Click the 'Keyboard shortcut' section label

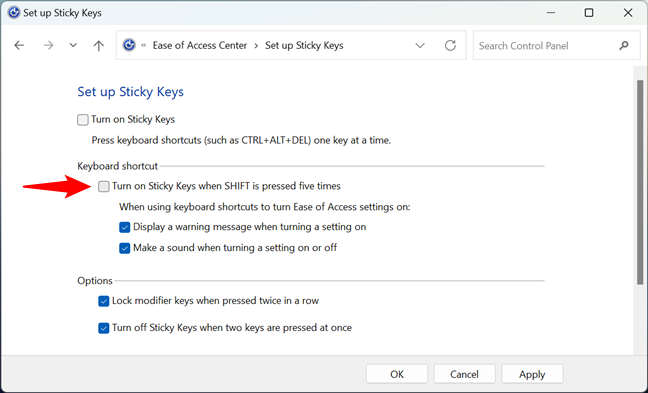tap(117, 166)
